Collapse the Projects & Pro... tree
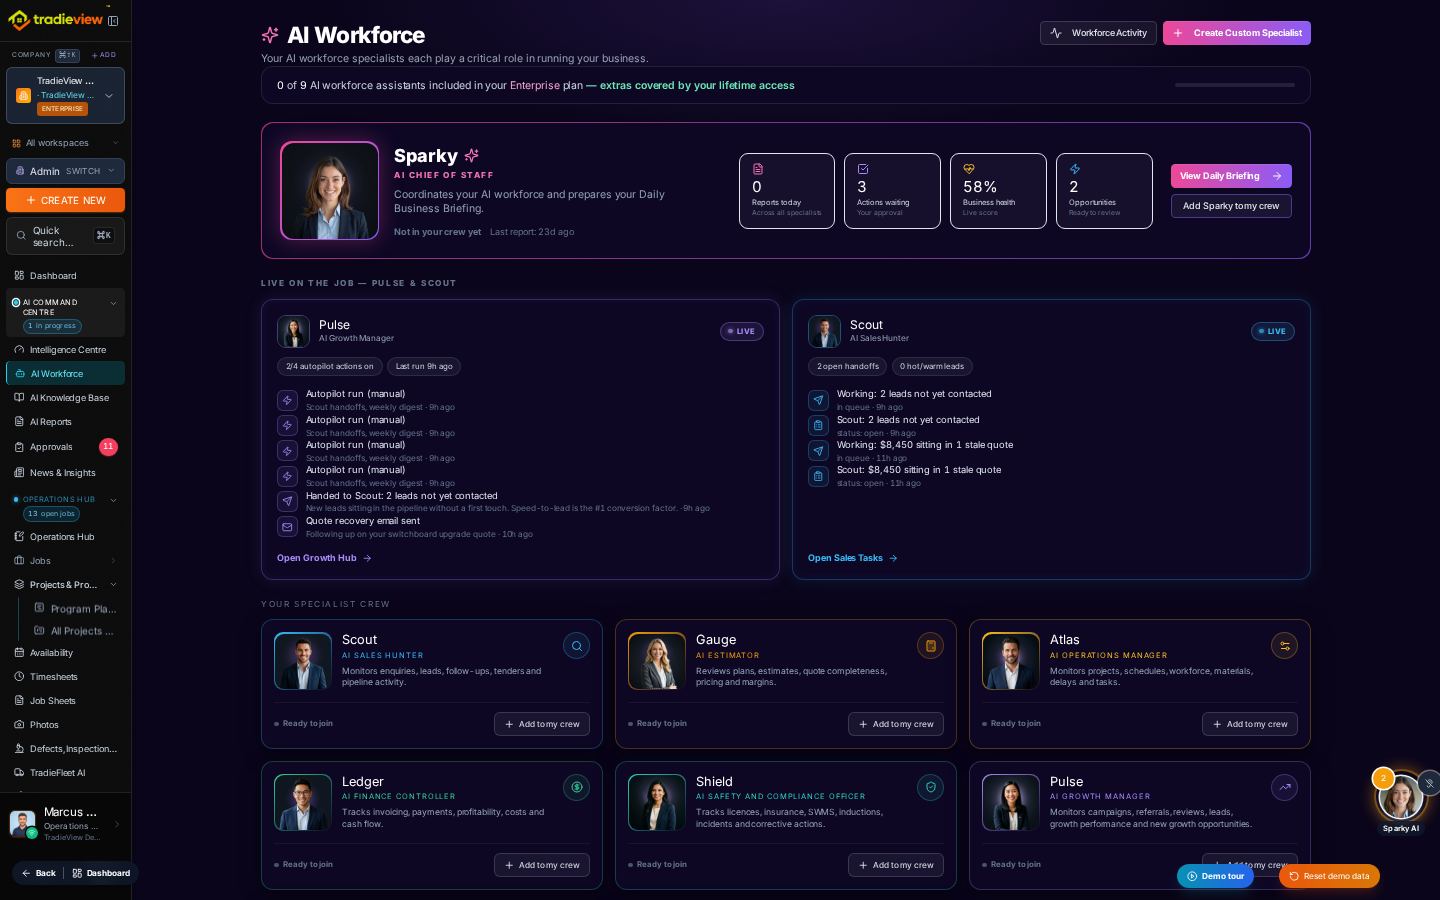Image resolution: width=1440 pixels, height=900 pixels. (113, 585)
